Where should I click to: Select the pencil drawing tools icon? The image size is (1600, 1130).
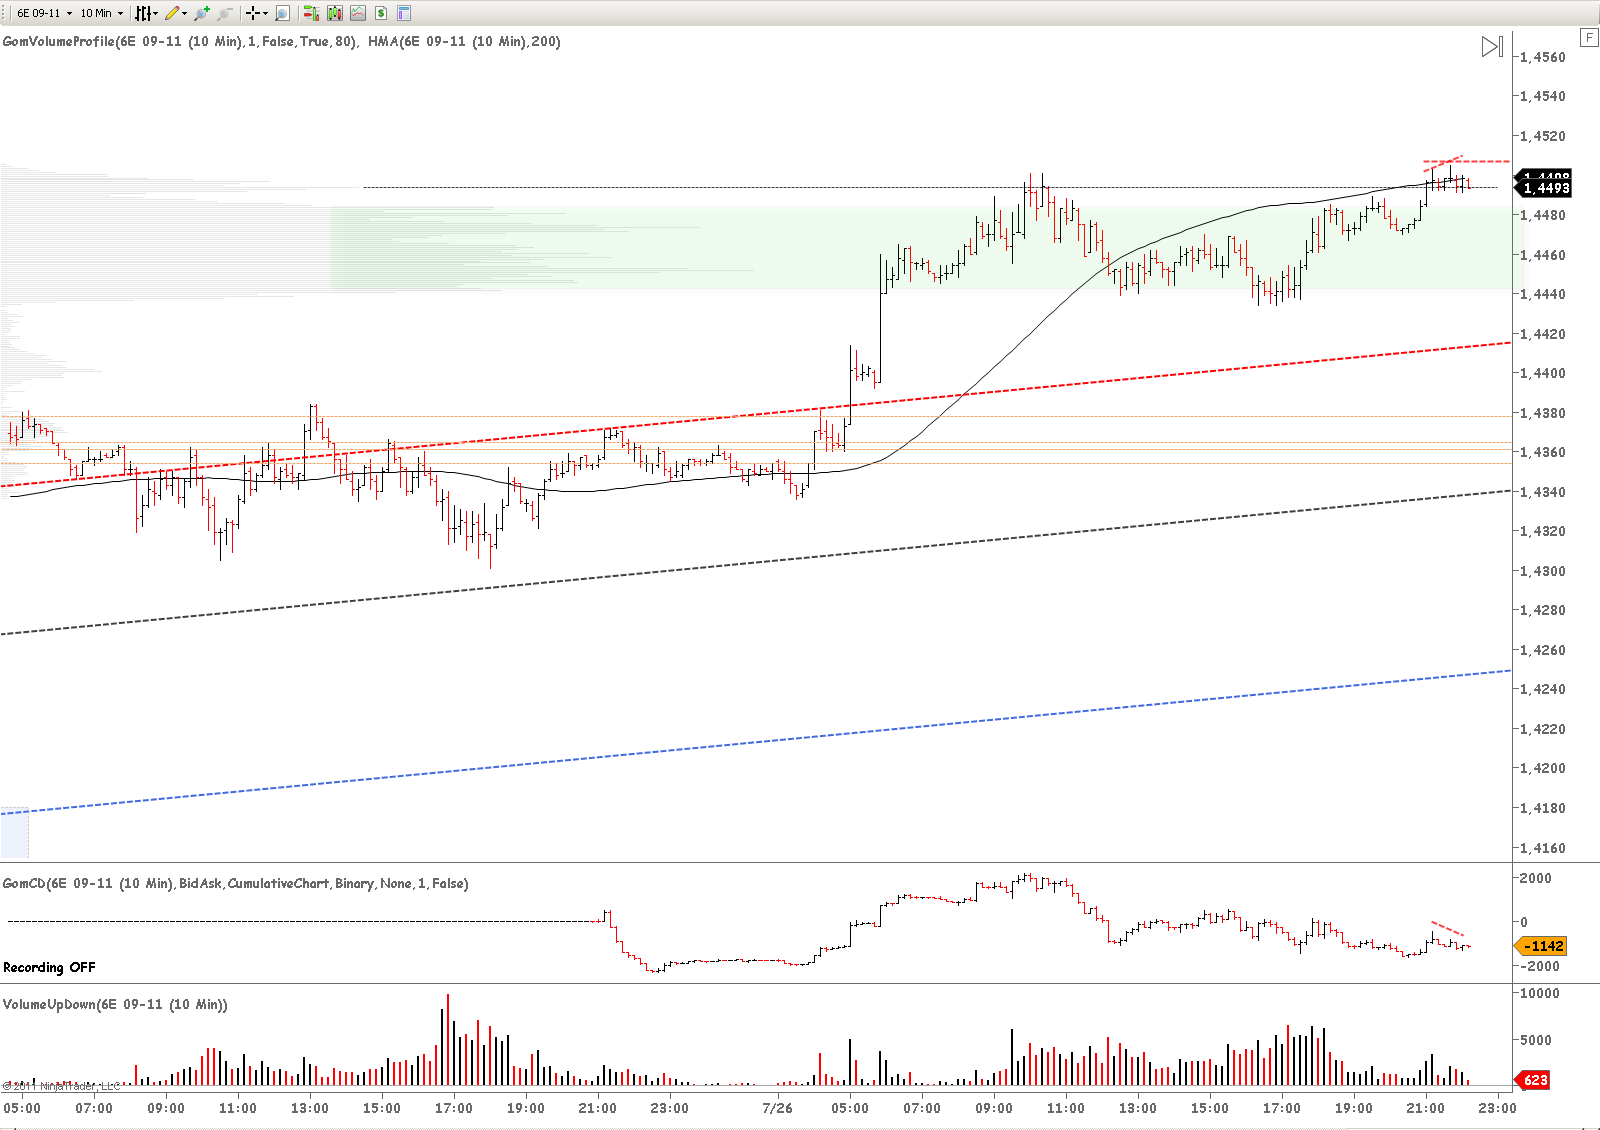pyautogui.click(x=173, y=13)
